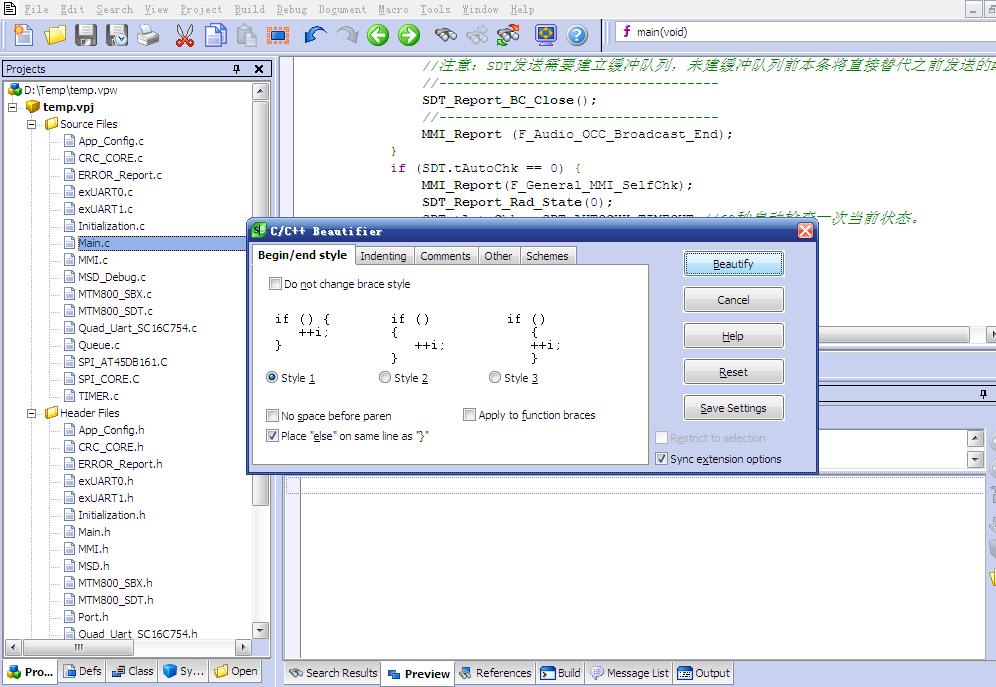This screenshot has height=687, width=996.
Task: Switch to the Schemes tab
Action: [x=548, y=256]
